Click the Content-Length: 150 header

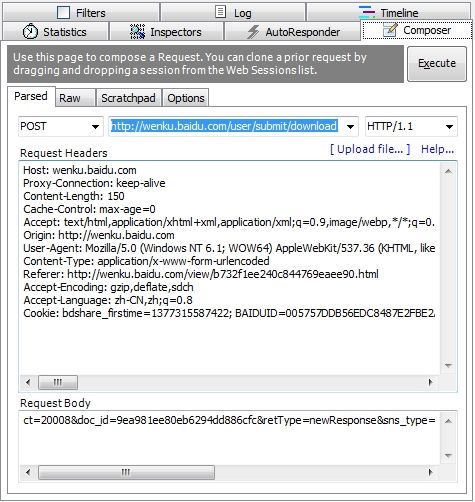tap(74, 196)
